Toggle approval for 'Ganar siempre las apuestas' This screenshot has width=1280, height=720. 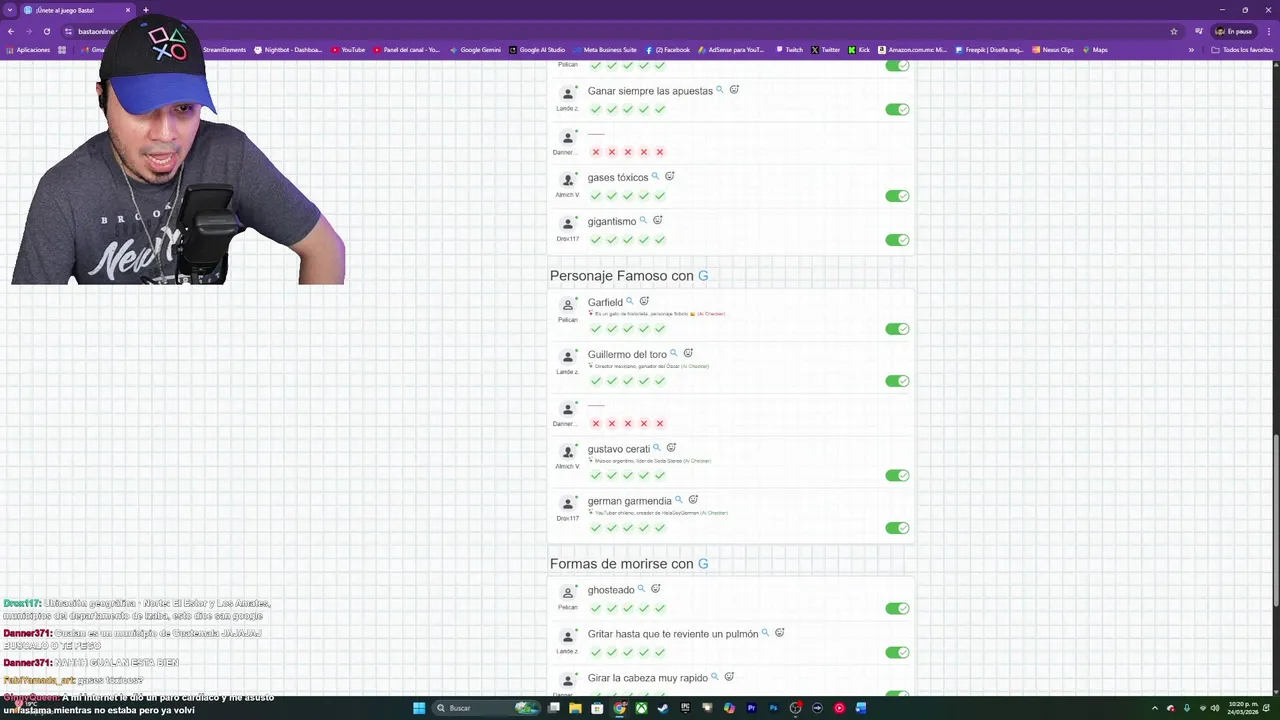(897, 109)
